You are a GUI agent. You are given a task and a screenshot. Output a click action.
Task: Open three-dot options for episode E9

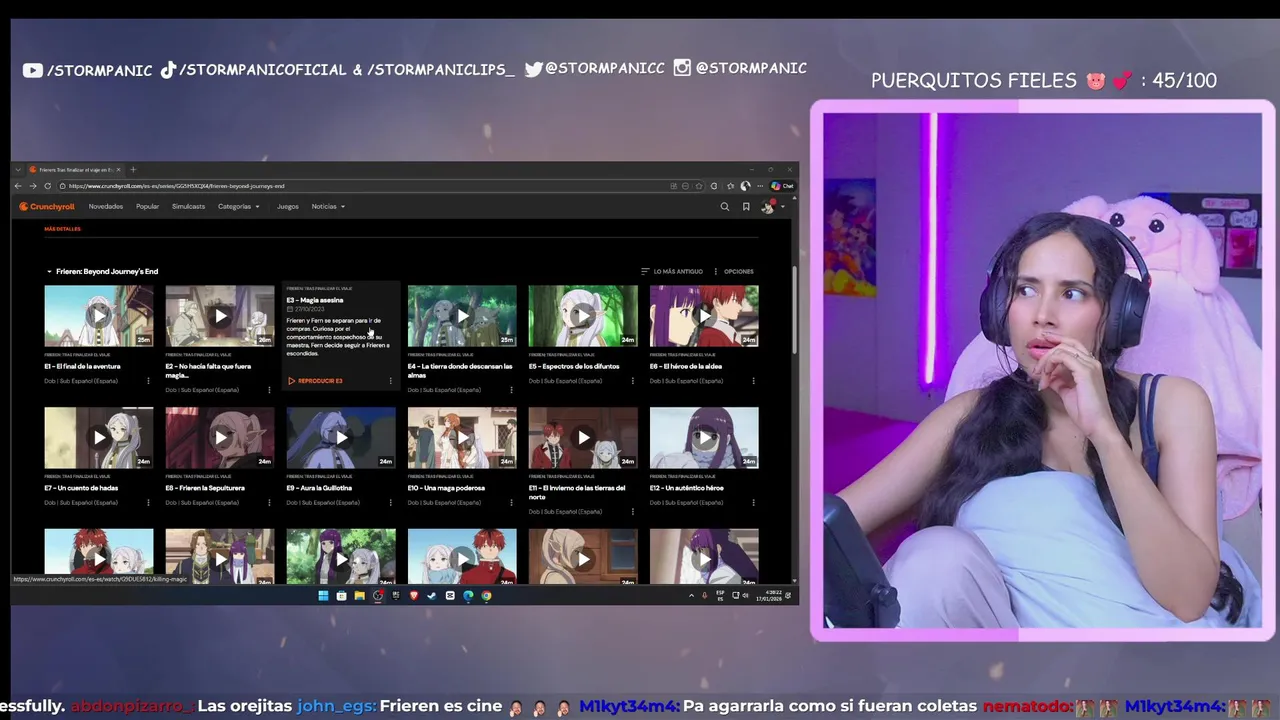click(390, 502)
